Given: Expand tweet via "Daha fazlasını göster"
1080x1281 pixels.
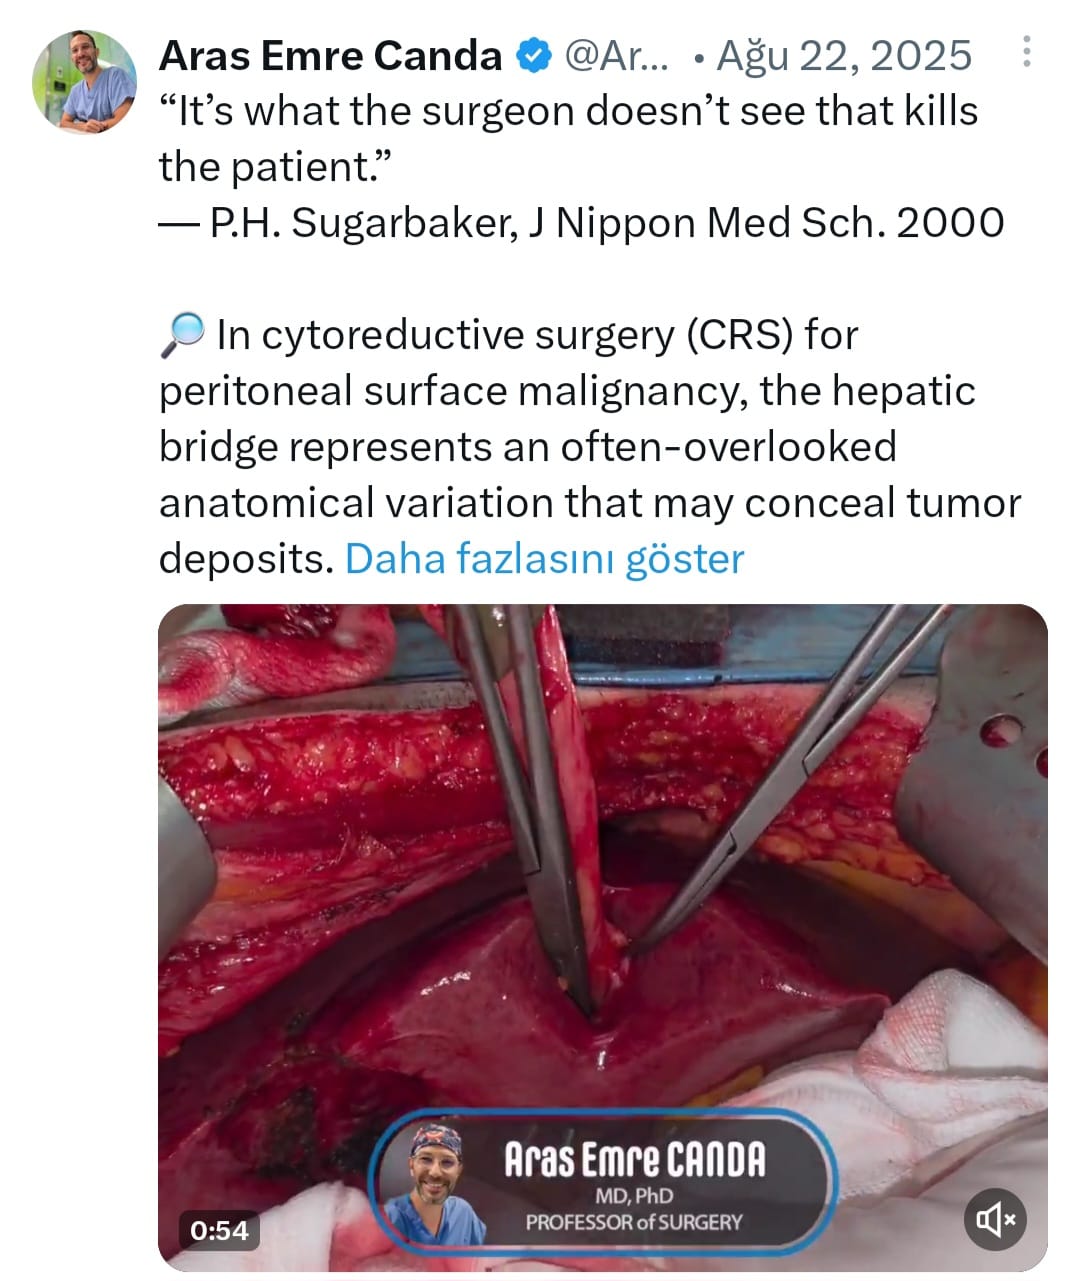Looking at the screenshot, I should [544, 559].
